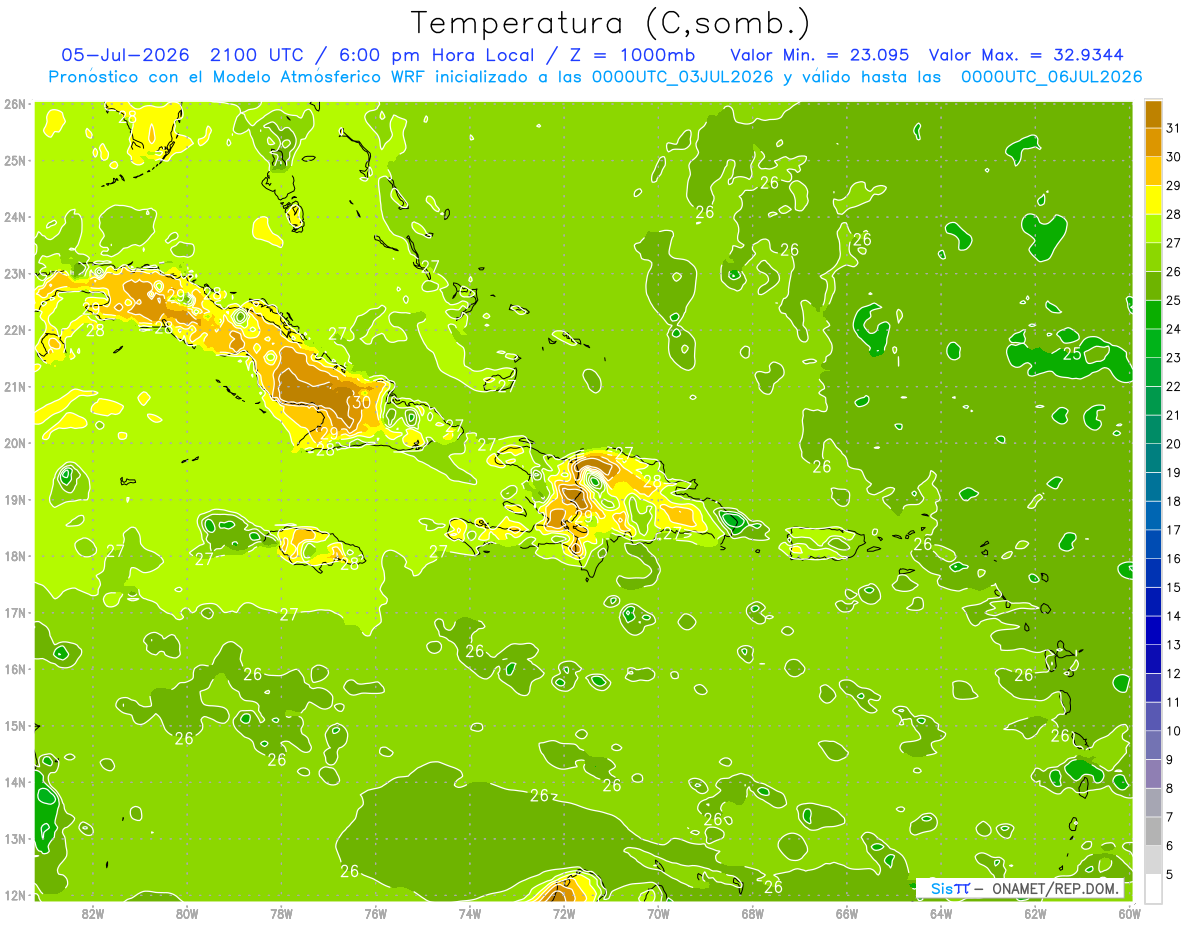Click the colorbar scale label "28"
This screenshot has width=1200, height=927.
[x=1173, y=214]
